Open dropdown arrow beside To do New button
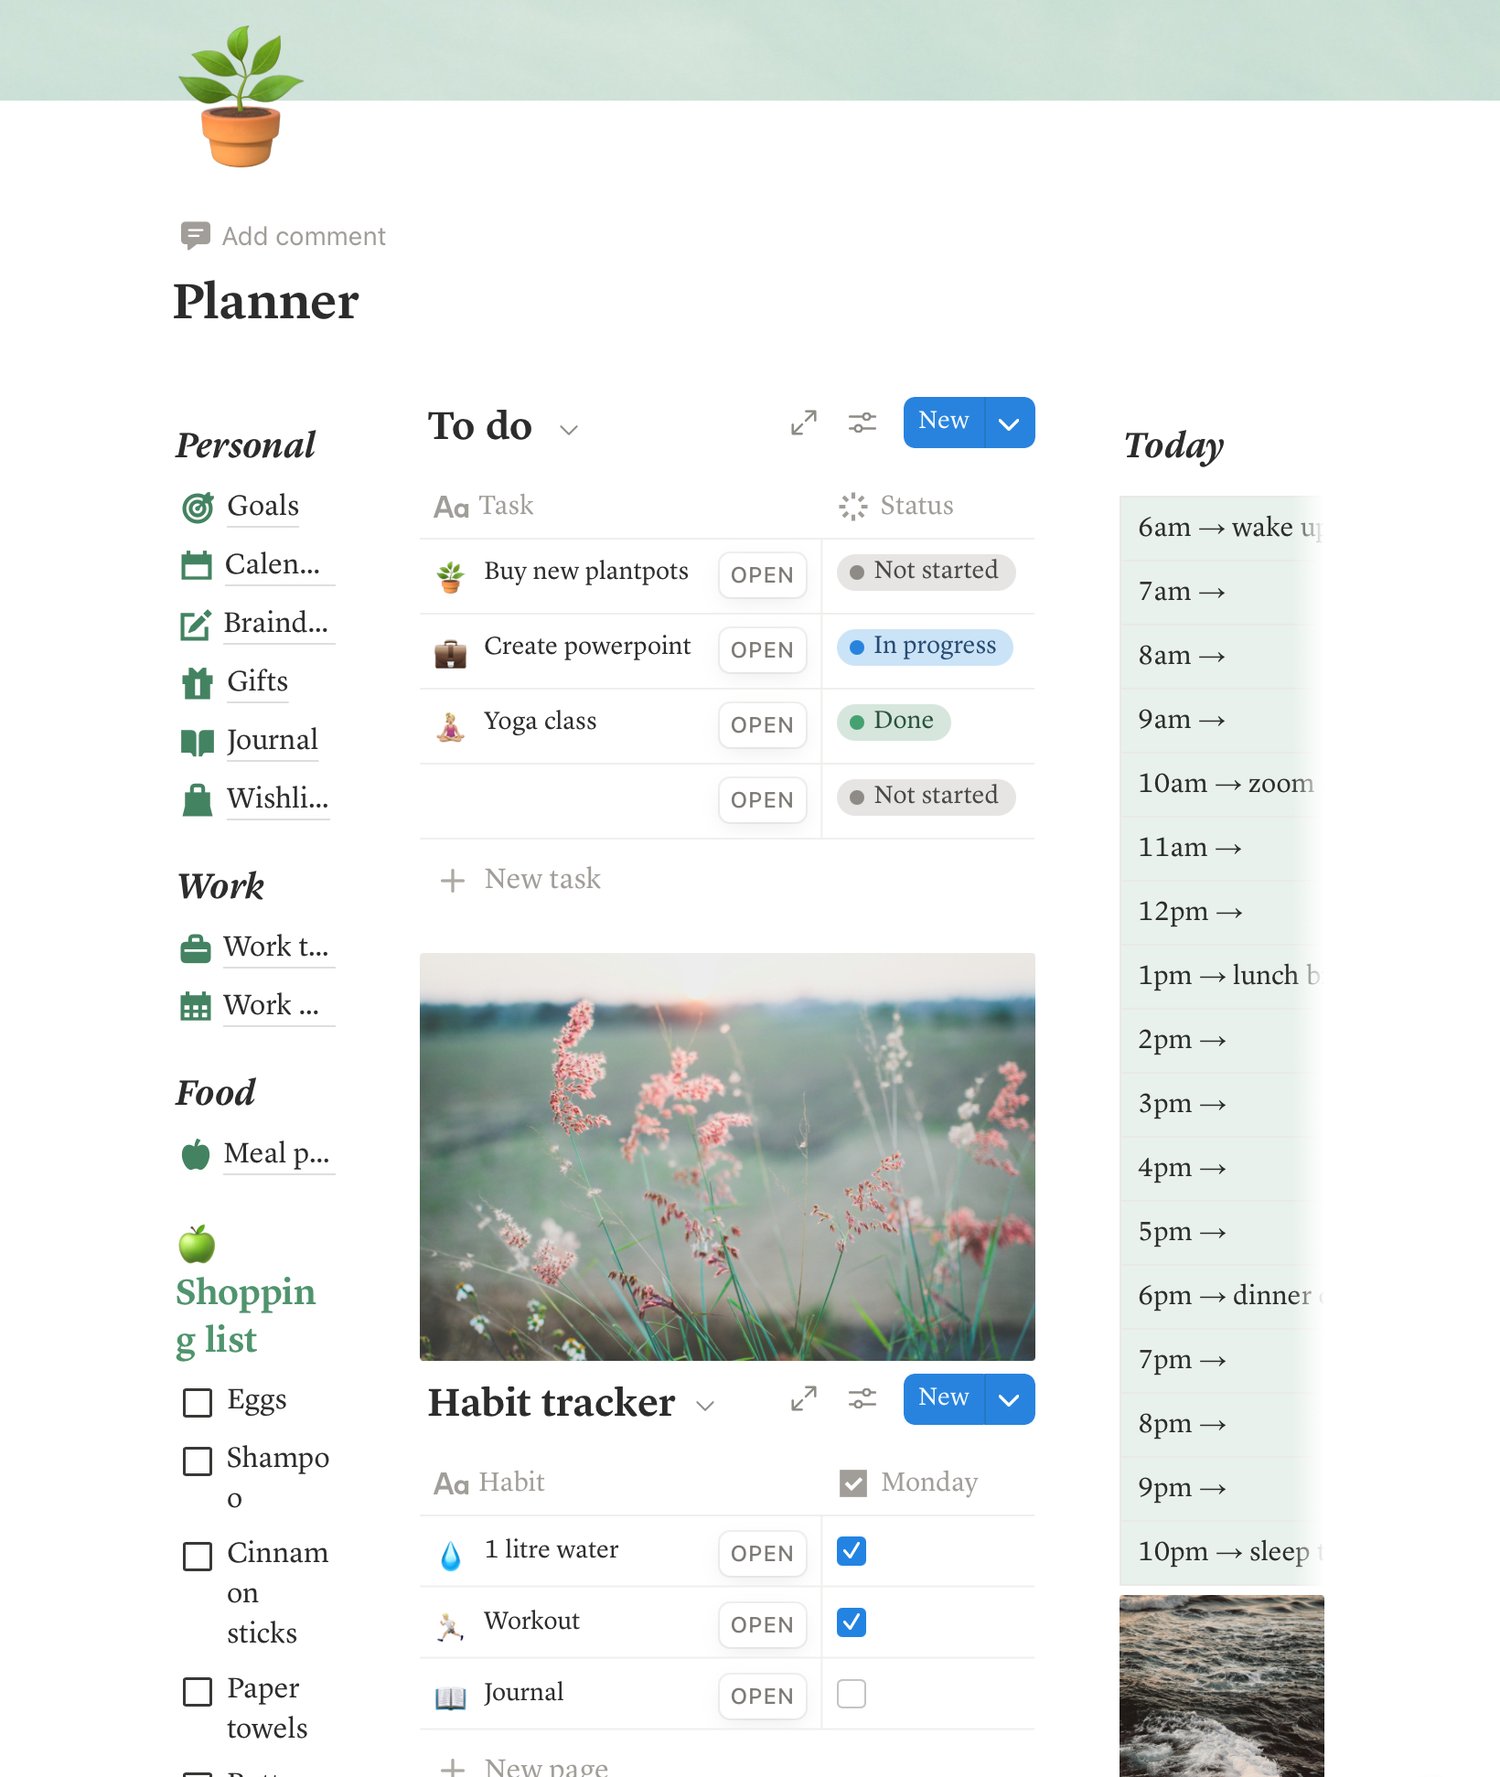Screen dimensions: 1500x1777 [1010, 423]
